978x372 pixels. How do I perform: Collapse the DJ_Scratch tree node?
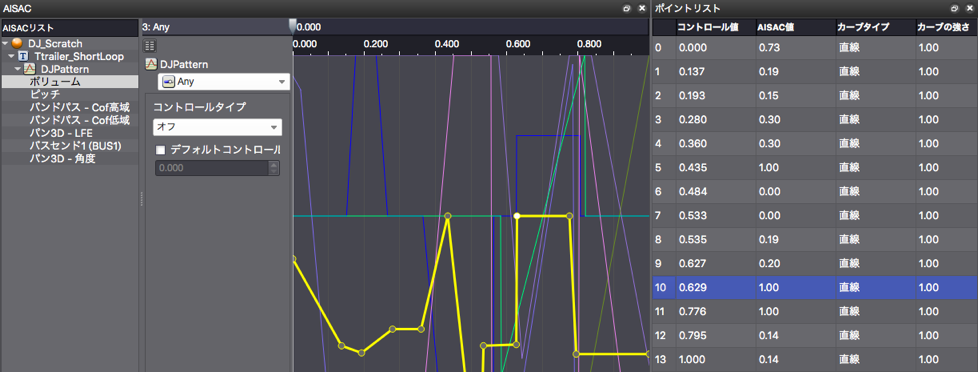(x=6, y=44)
